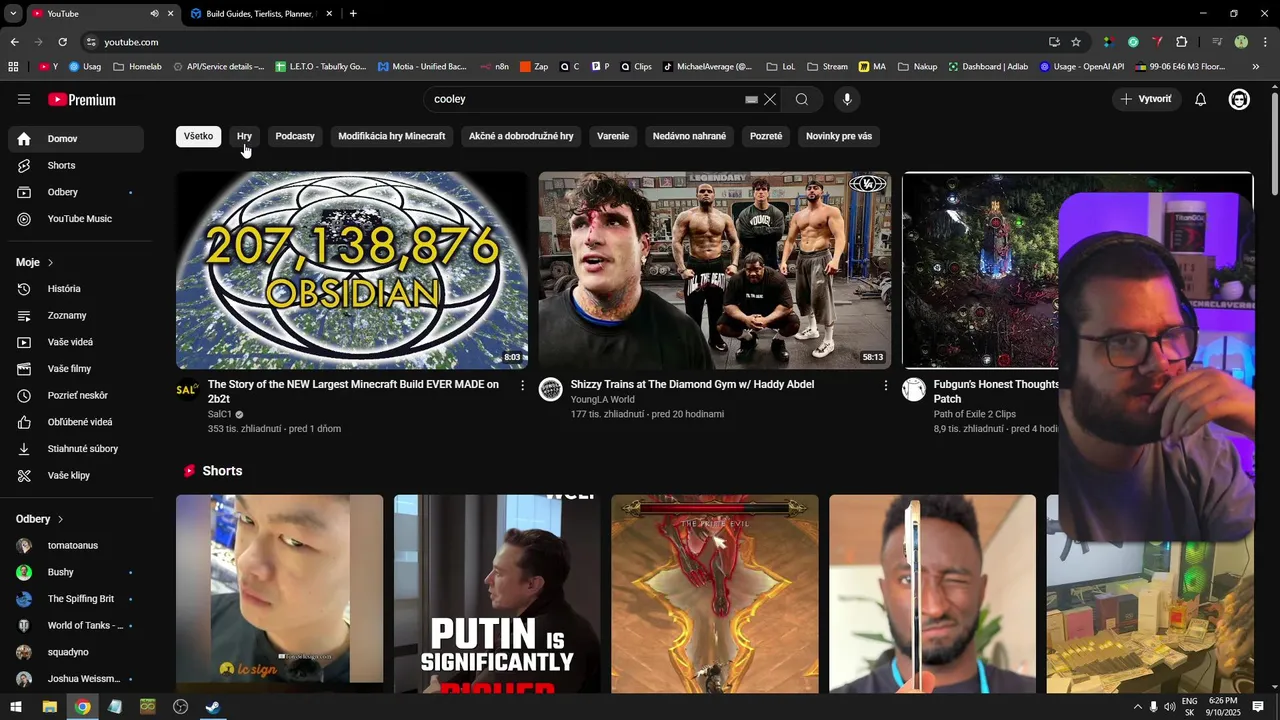Screen dimensions: 1280x720
Task: Expand the Moje section chevron
Action: (x=50, y=262)
